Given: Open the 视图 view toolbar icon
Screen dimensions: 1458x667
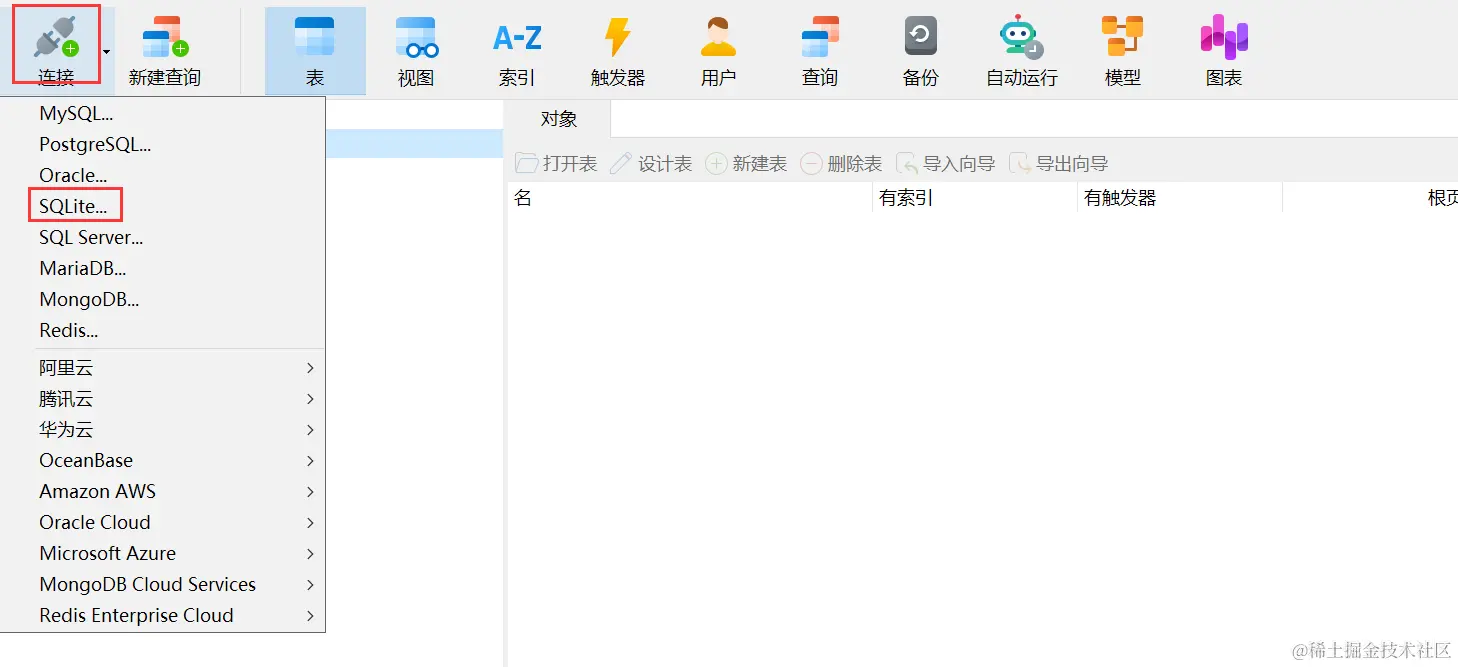Looking at the screenshot, I should 416,38.
